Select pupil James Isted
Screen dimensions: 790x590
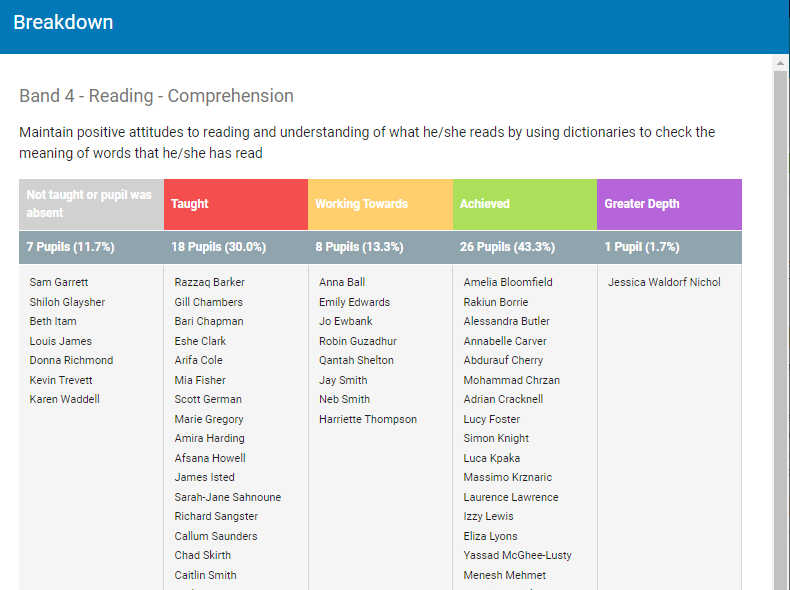(x=205, y=477)
